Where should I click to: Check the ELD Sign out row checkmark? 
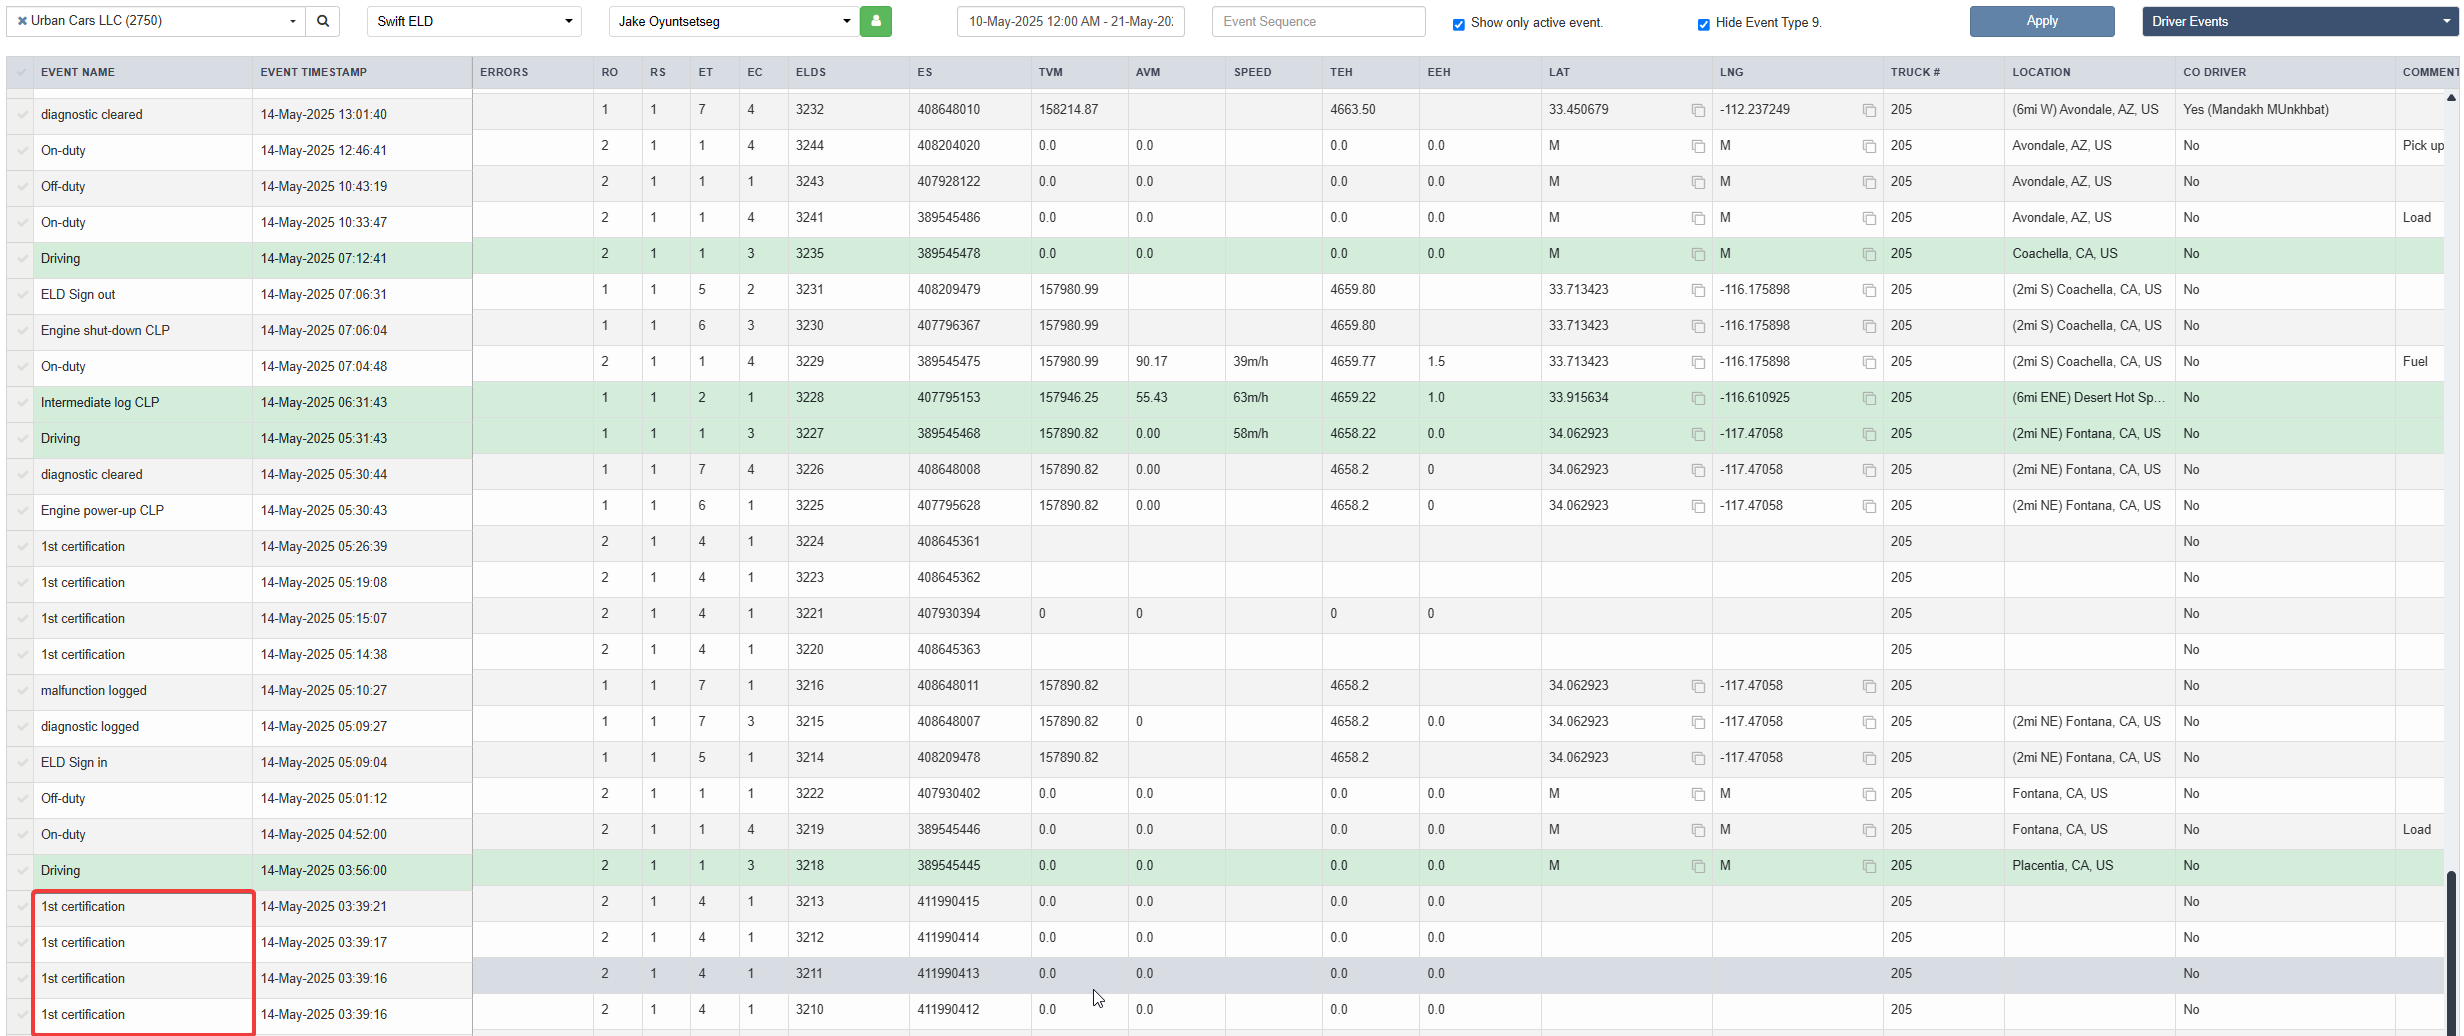[22, 295]
